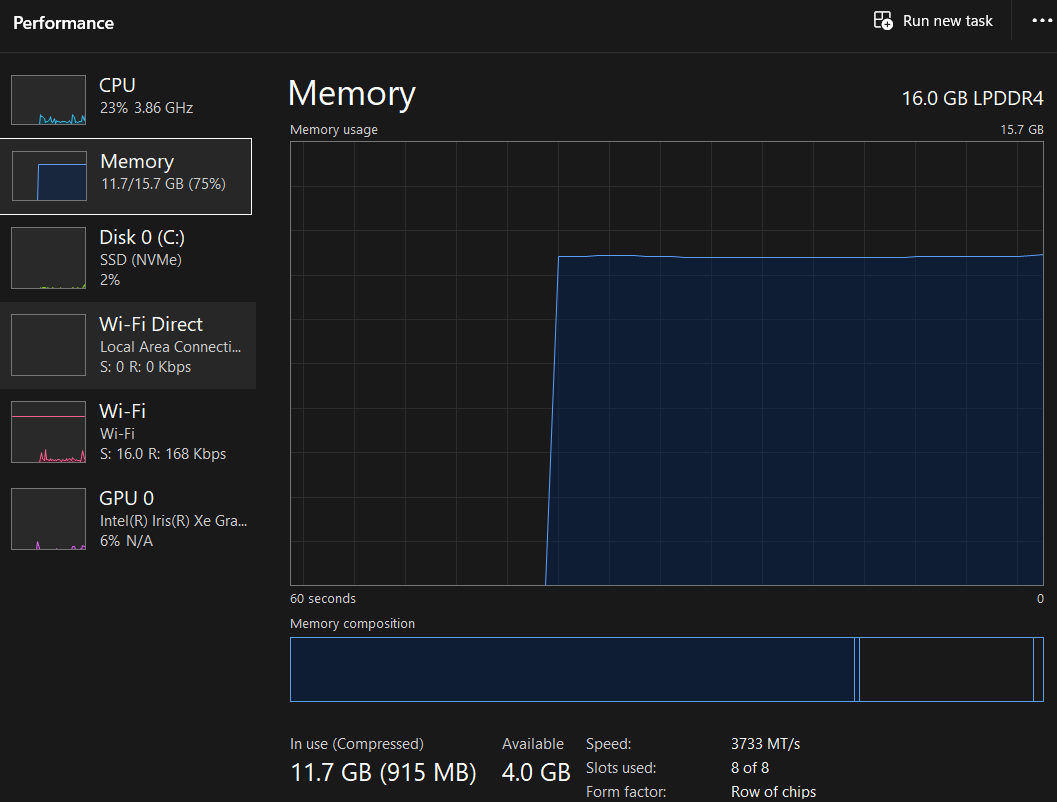Click the Available label
Viewport: 1057px width, 802px height.
pos(533,743)
